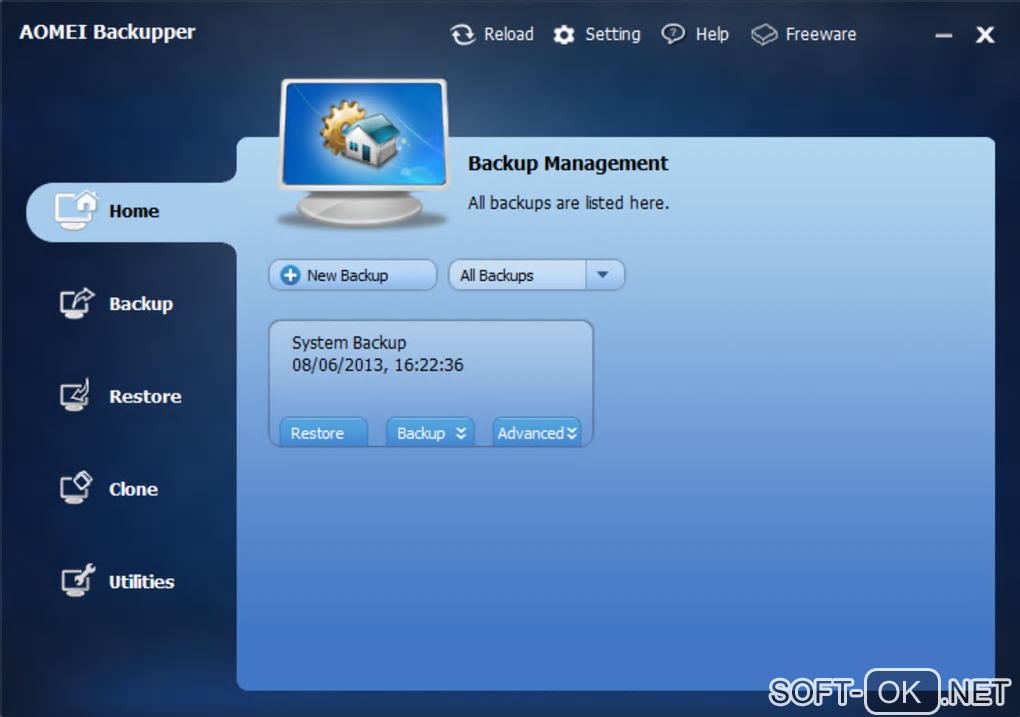Click the AOMEI Backupper title text
Viewport: 1020px width, 717px height.
[x=107, y=32]
